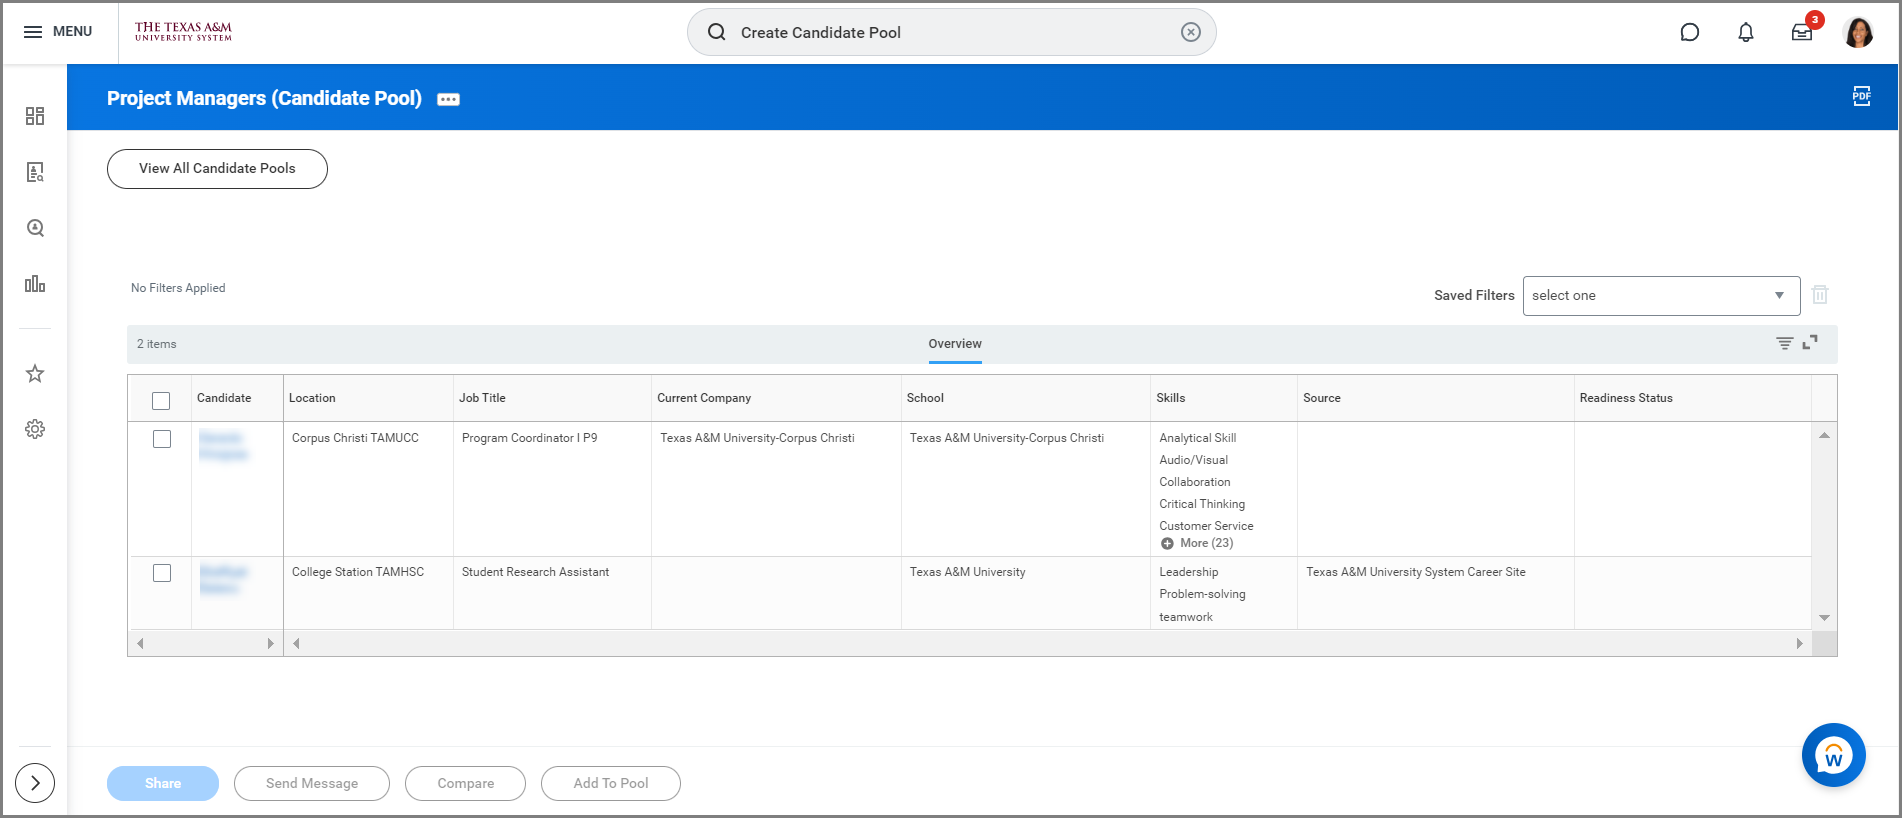Open the chat bubble icon in the header
The width and height of the screenshot is (1902, 818).
tap(1689, 32)
